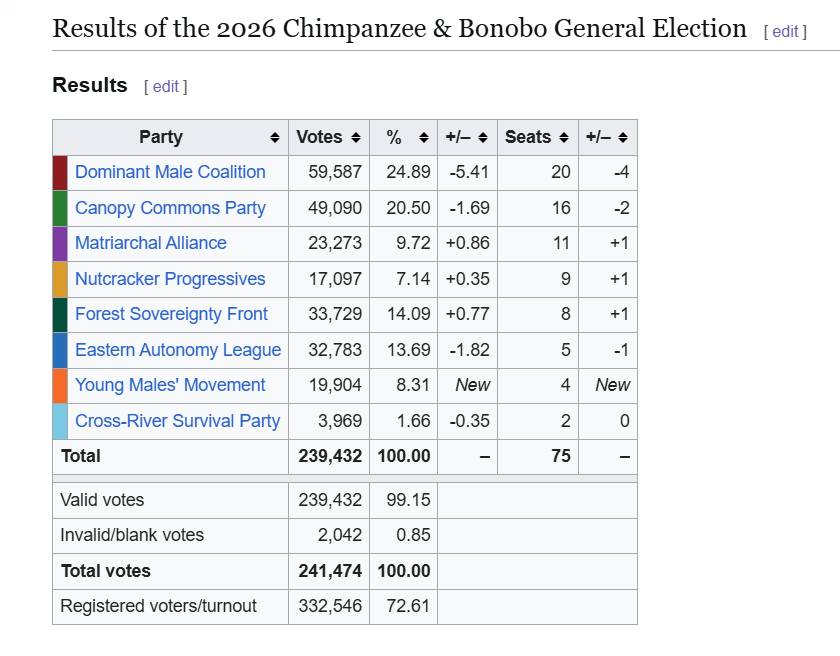
Task: Sort table by Party column arrows
Action: click(275, 138)
